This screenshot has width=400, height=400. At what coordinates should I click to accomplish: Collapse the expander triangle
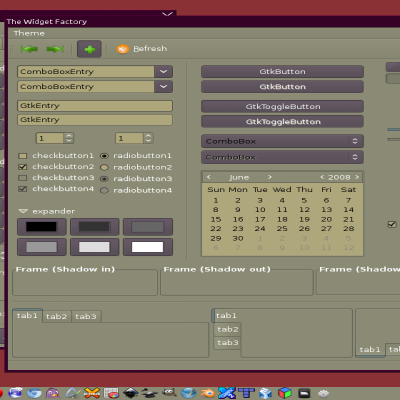point(23,211)
